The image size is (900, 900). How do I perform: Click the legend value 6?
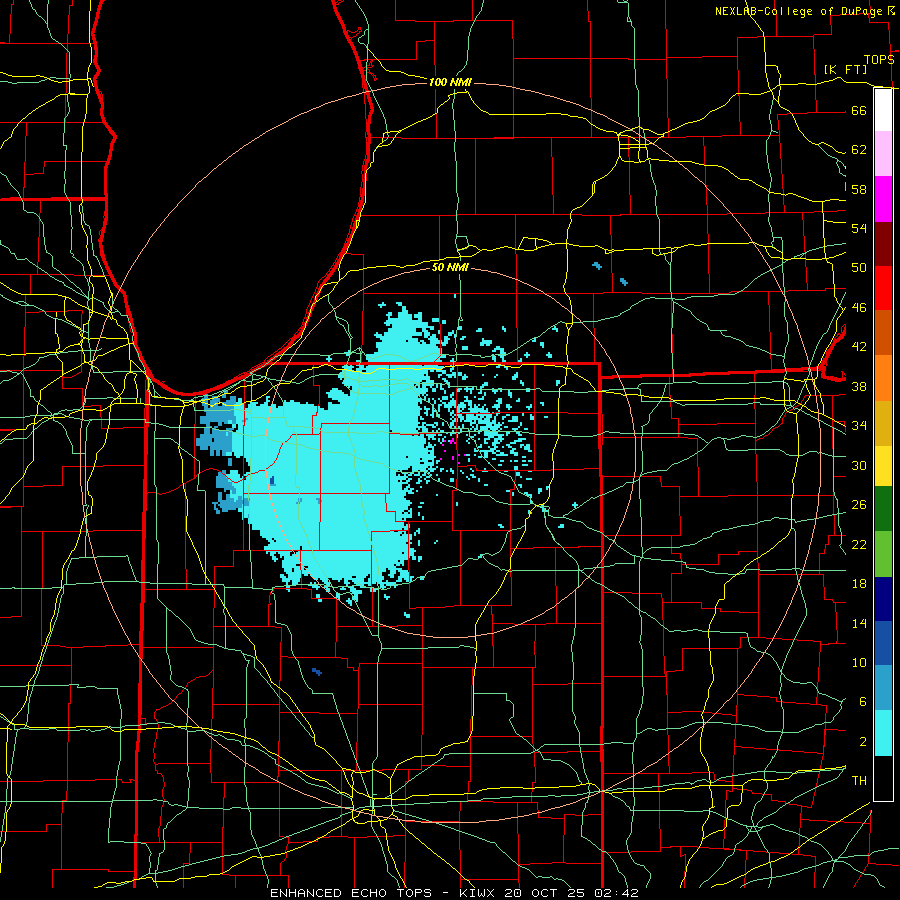tap(862, 702)
